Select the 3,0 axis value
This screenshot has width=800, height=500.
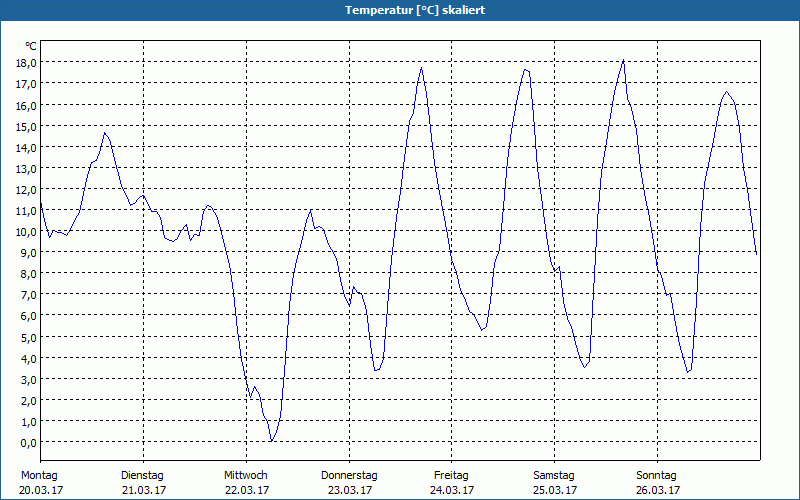coord(30,380)
